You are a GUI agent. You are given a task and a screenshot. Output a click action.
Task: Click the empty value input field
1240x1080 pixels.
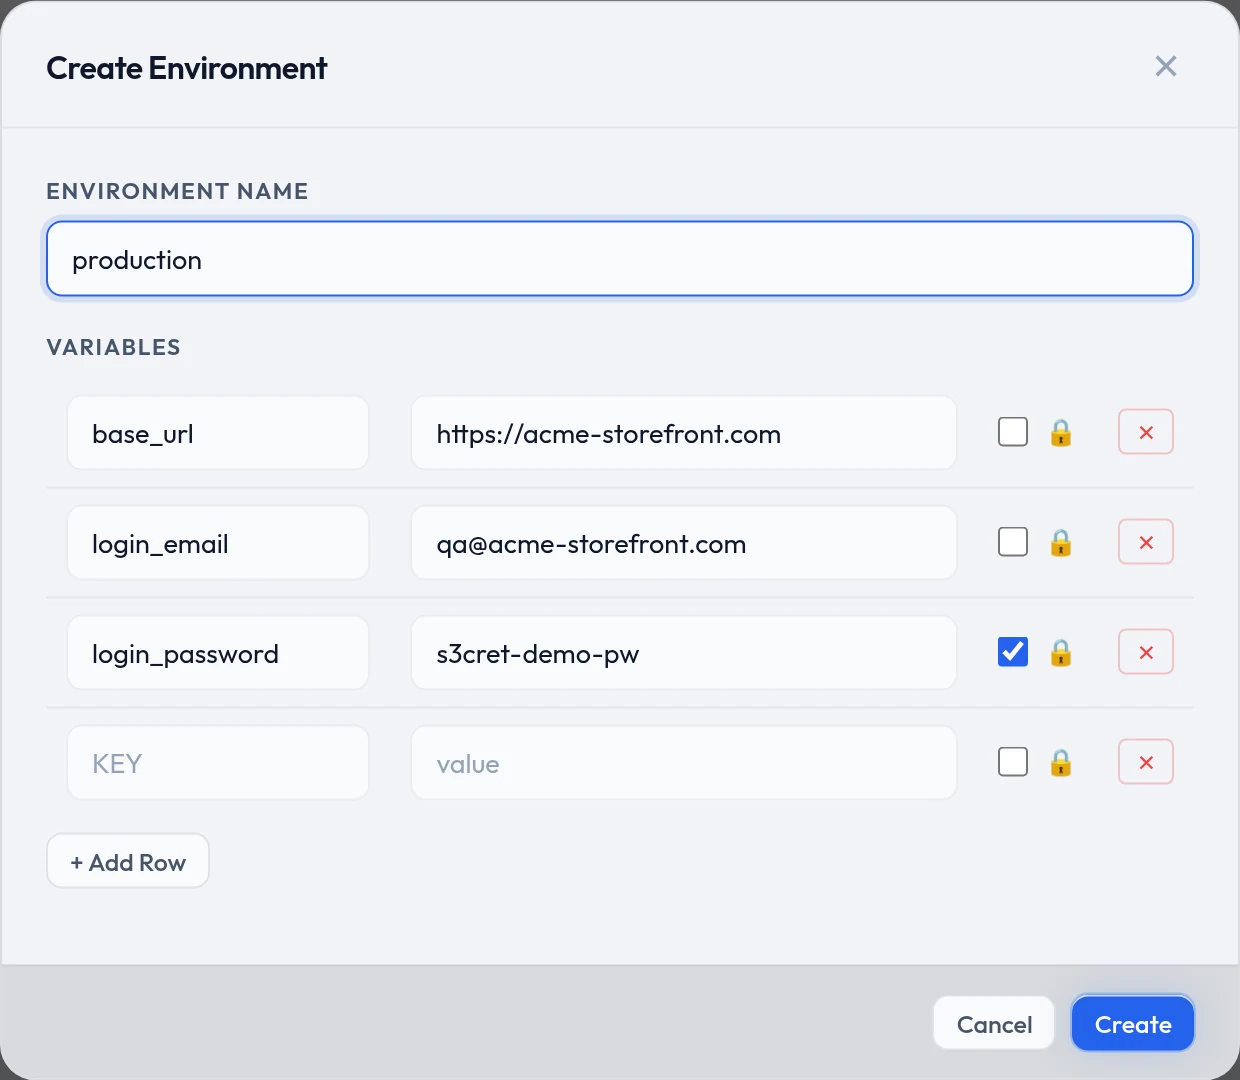(x=684, y=763)
